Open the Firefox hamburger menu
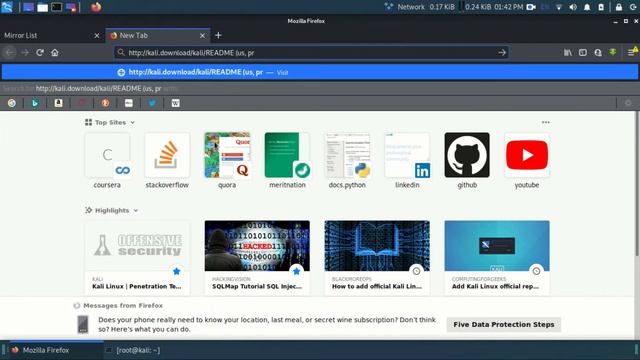This screenshot has height=360, width=640. click(631, 53)
